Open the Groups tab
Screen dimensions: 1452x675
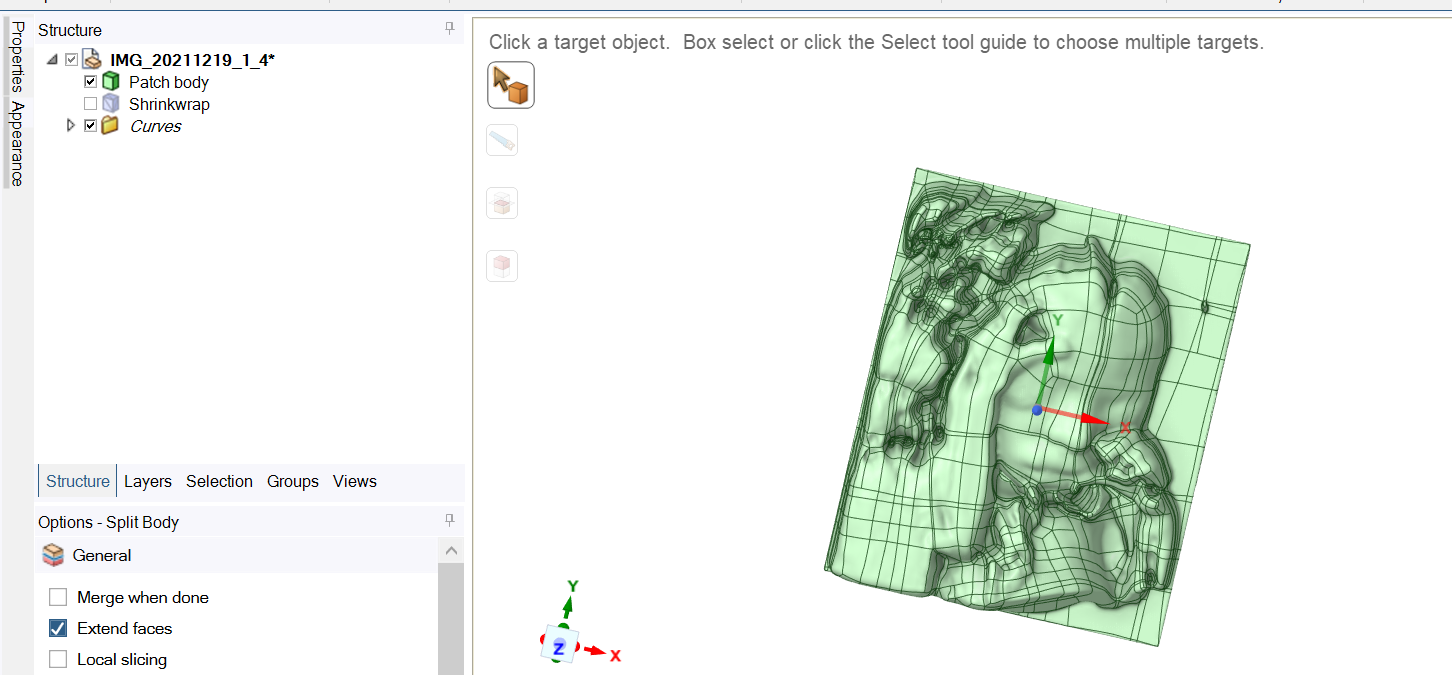(293, 481)
